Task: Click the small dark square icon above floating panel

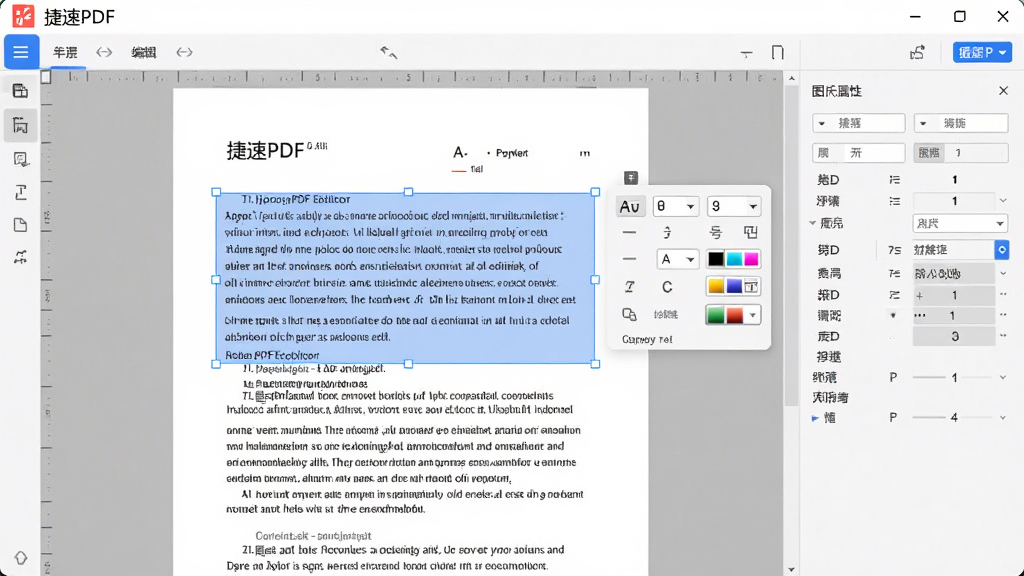Action: pyautogui.click(x=630, y=178)
